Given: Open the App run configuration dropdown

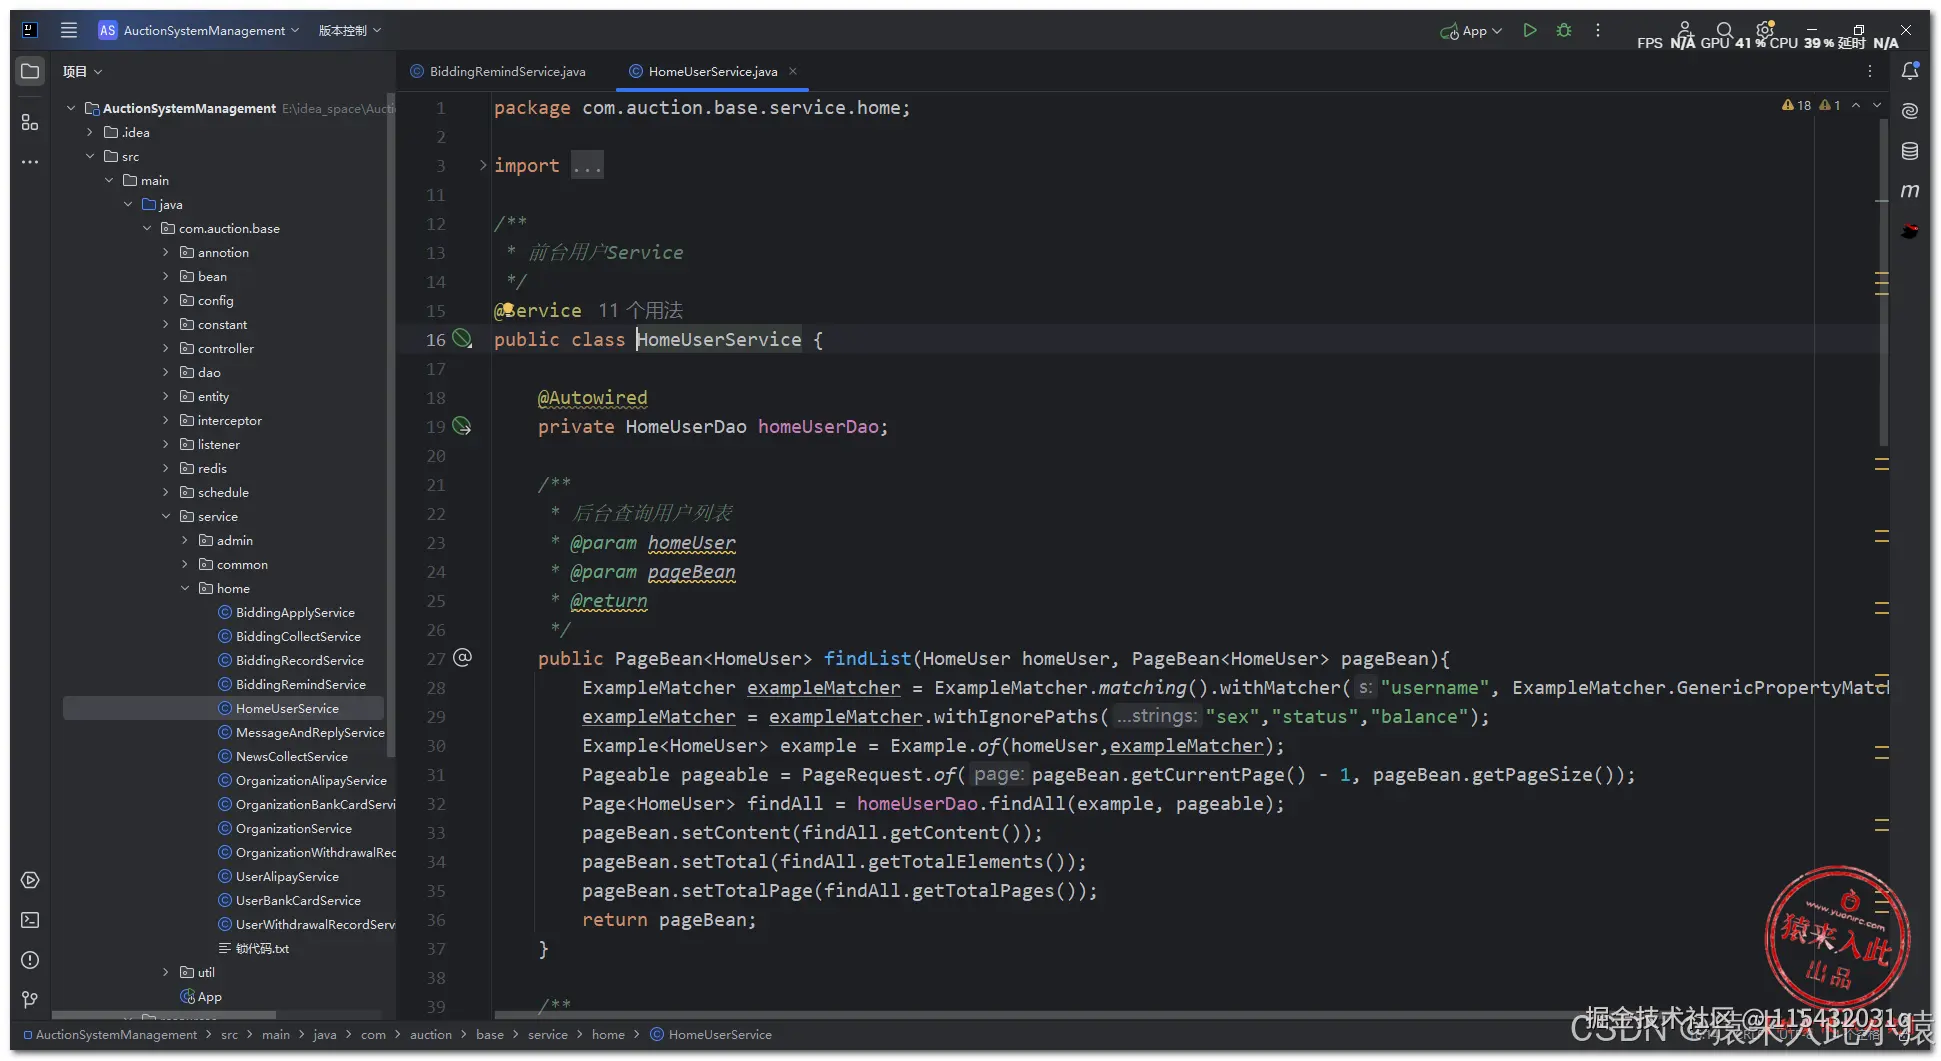Looking at the screenshot, I should (1472, 31).
